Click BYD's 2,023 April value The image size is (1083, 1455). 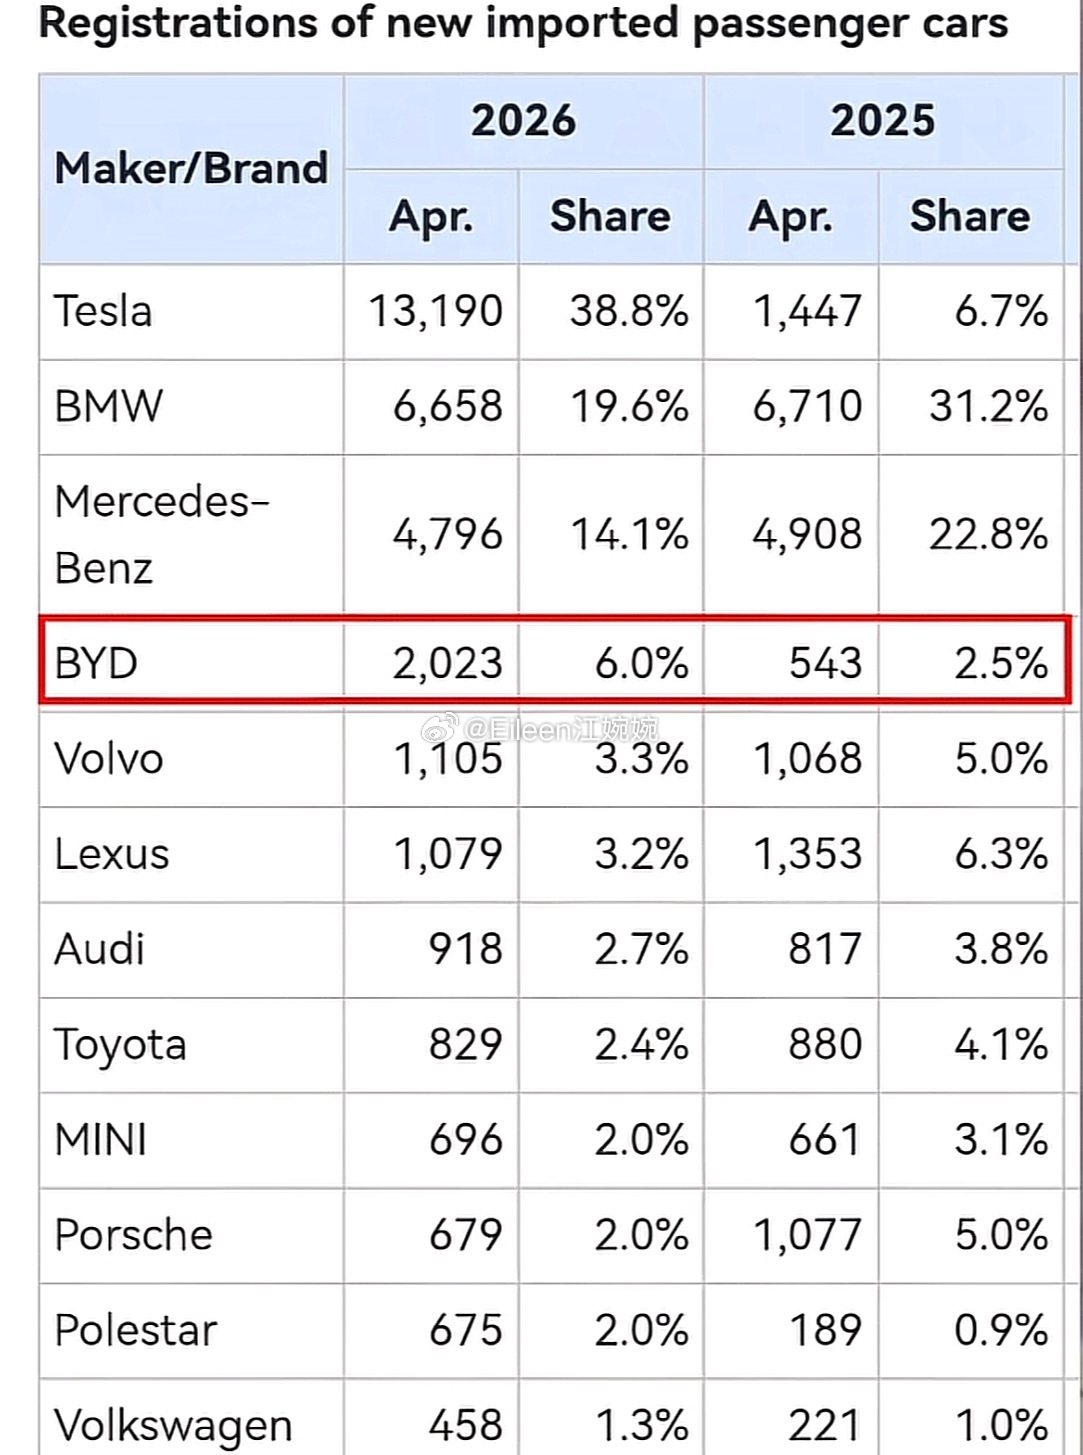447,663
